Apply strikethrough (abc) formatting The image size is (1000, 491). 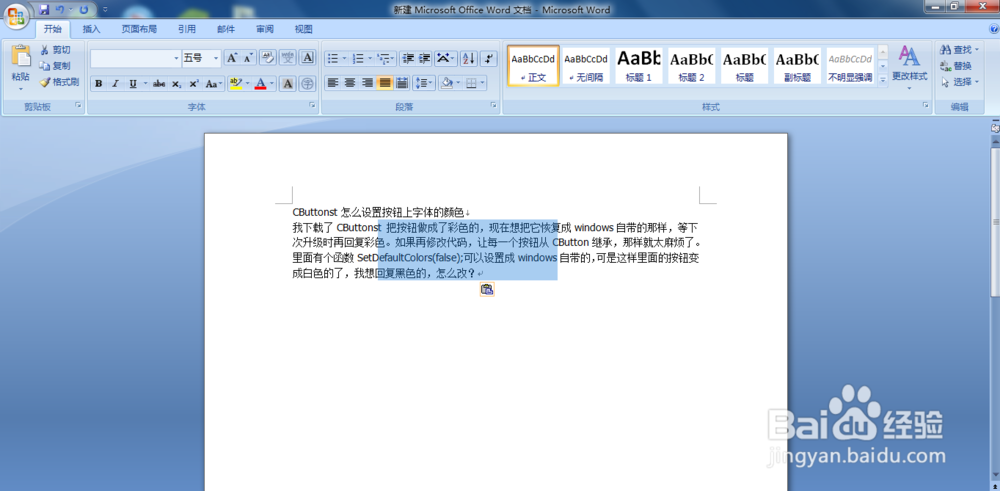159,84
